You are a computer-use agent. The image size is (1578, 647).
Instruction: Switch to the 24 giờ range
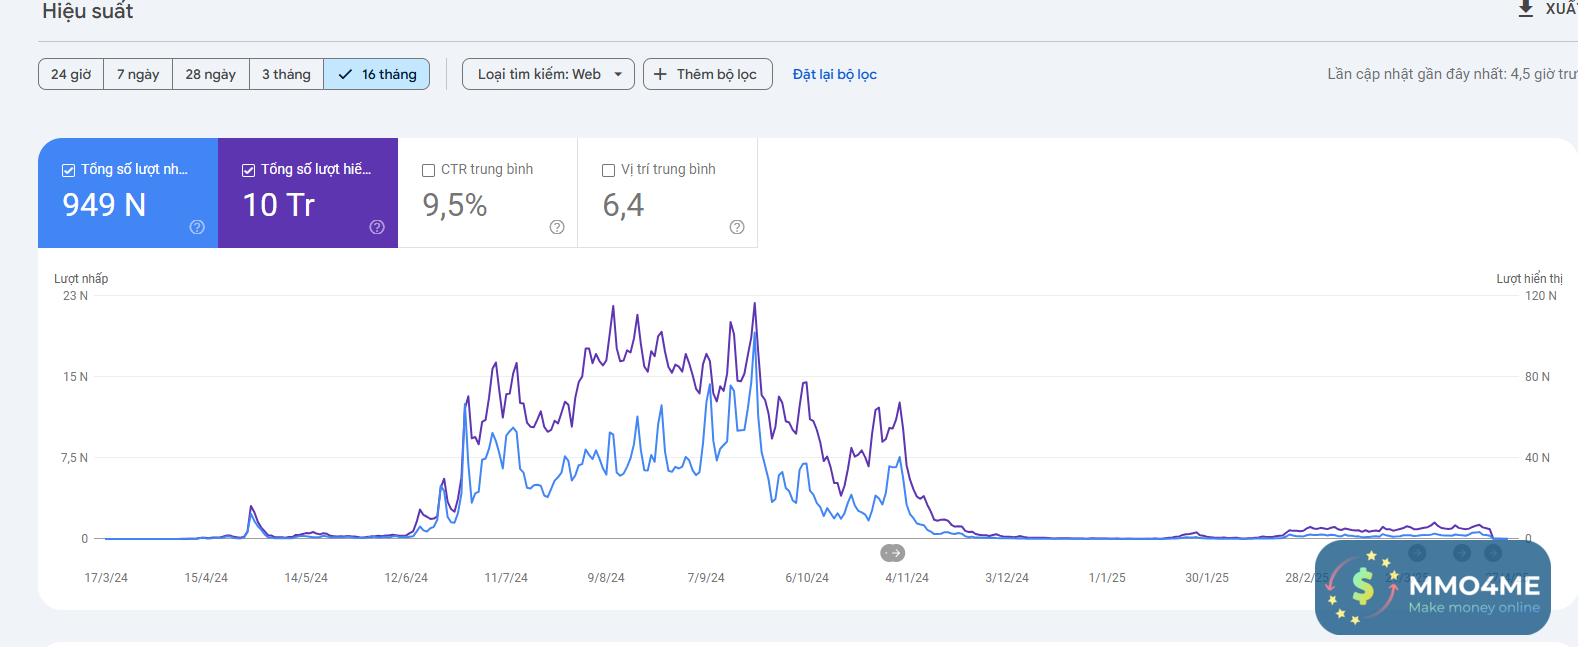click(71, 74)
